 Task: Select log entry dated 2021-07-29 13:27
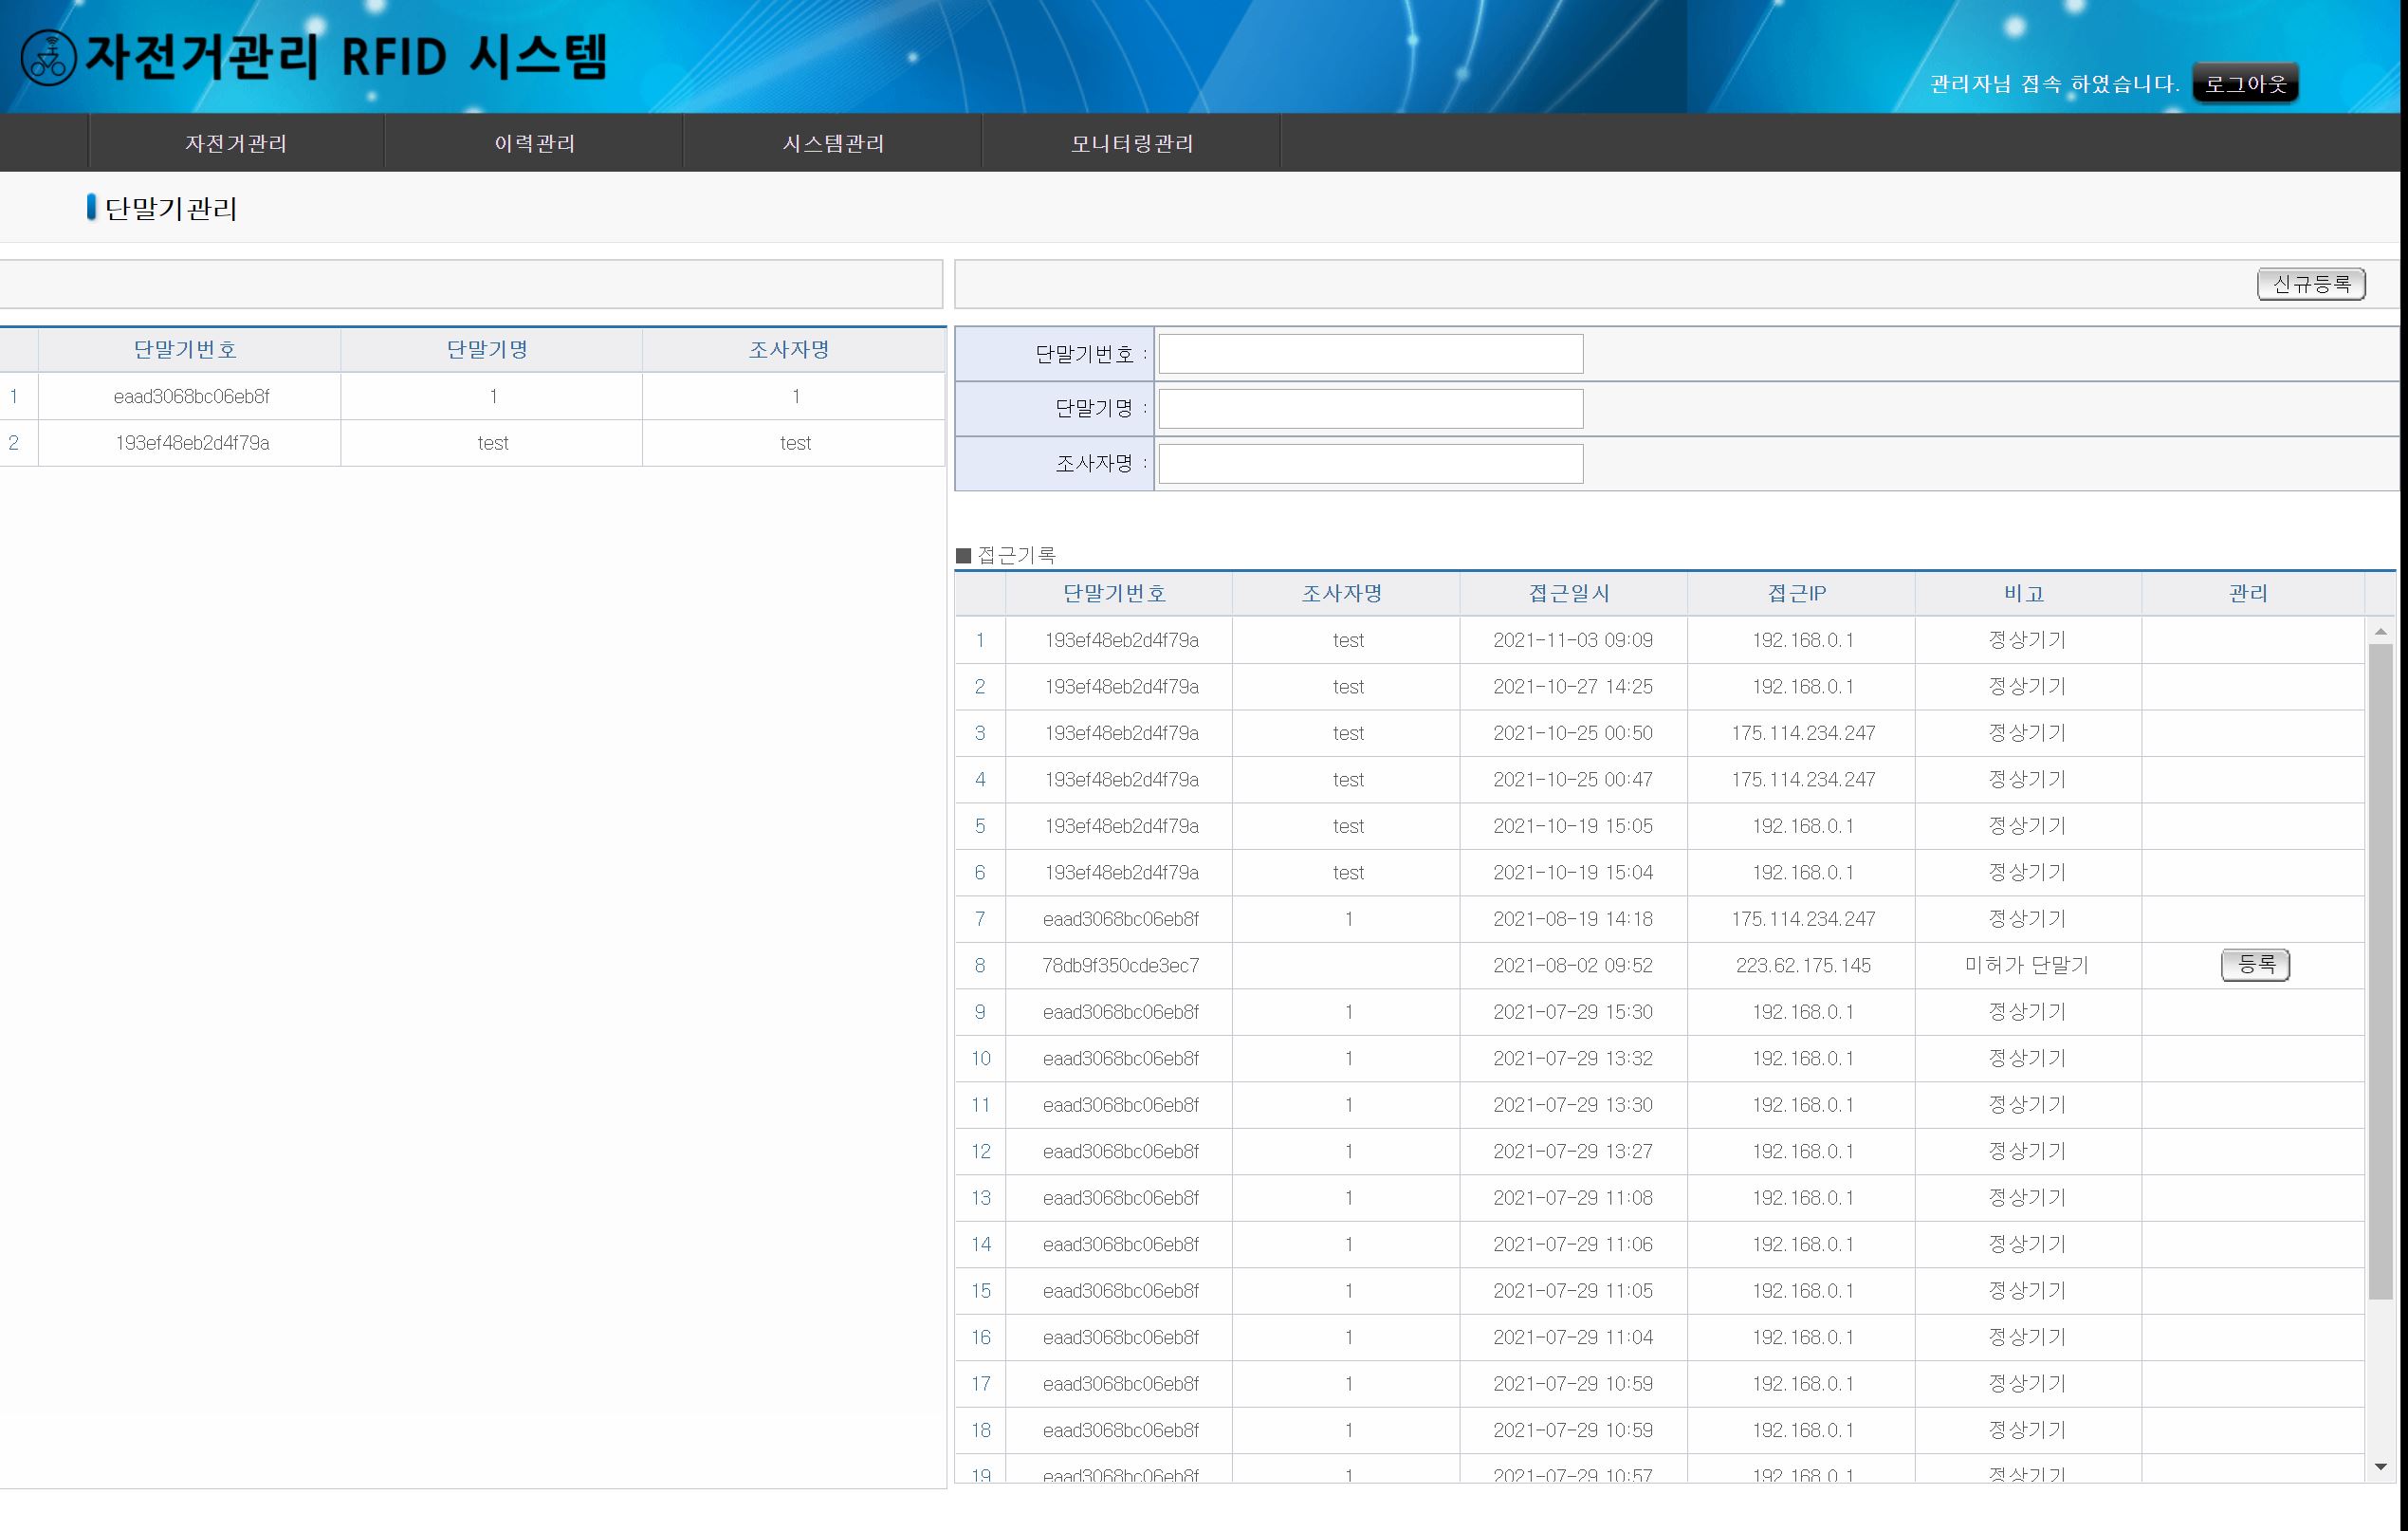1660,1152
